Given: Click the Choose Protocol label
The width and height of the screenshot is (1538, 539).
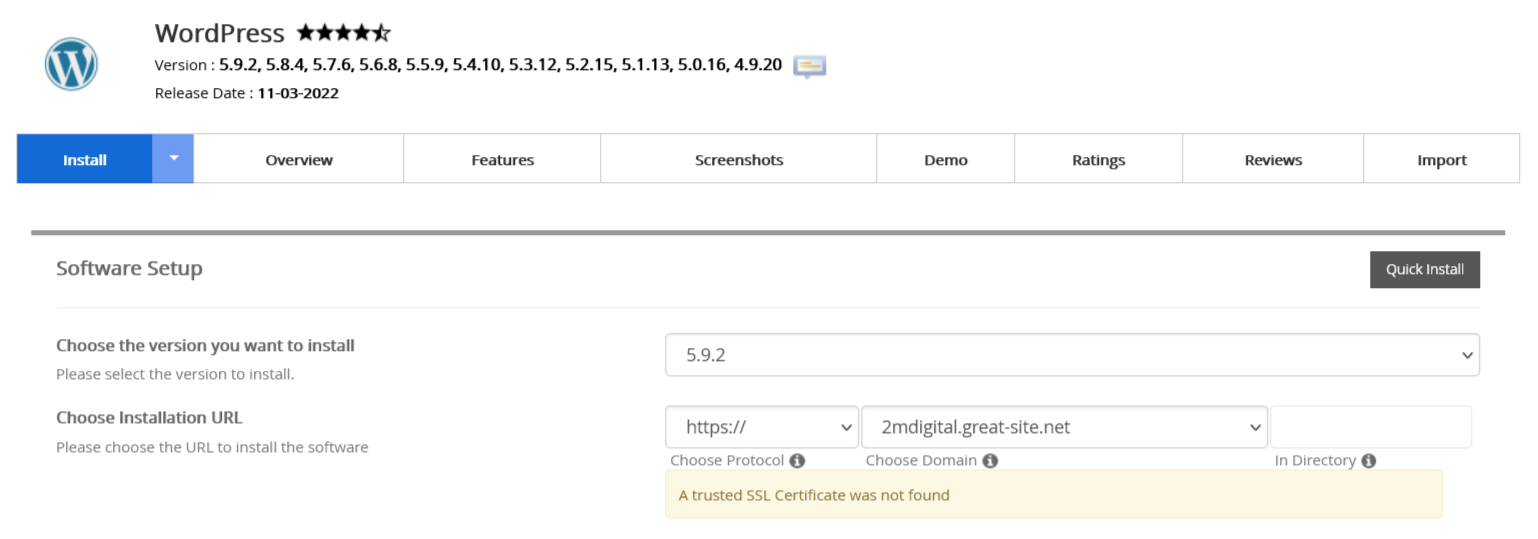Looking at the screenshot, I should [x=727, y=461].
